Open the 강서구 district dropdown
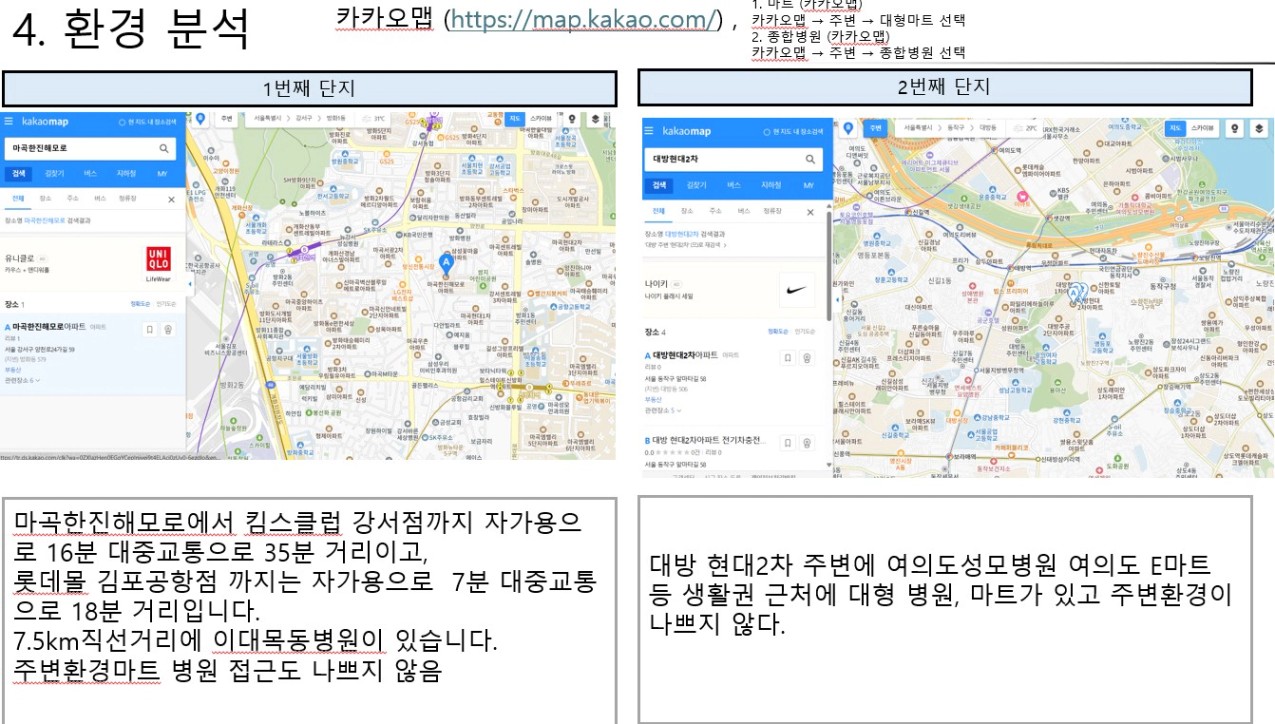Image resolution: width=1275 pixels, height=724 pixels. tap(303, 118)
